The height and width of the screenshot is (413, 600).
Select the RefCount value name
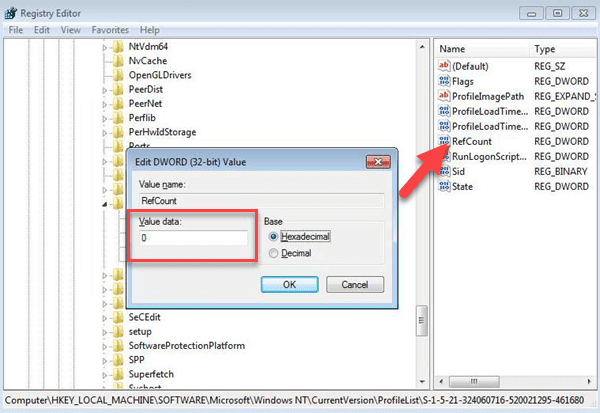pyautogui.click(x=472, y=141)
